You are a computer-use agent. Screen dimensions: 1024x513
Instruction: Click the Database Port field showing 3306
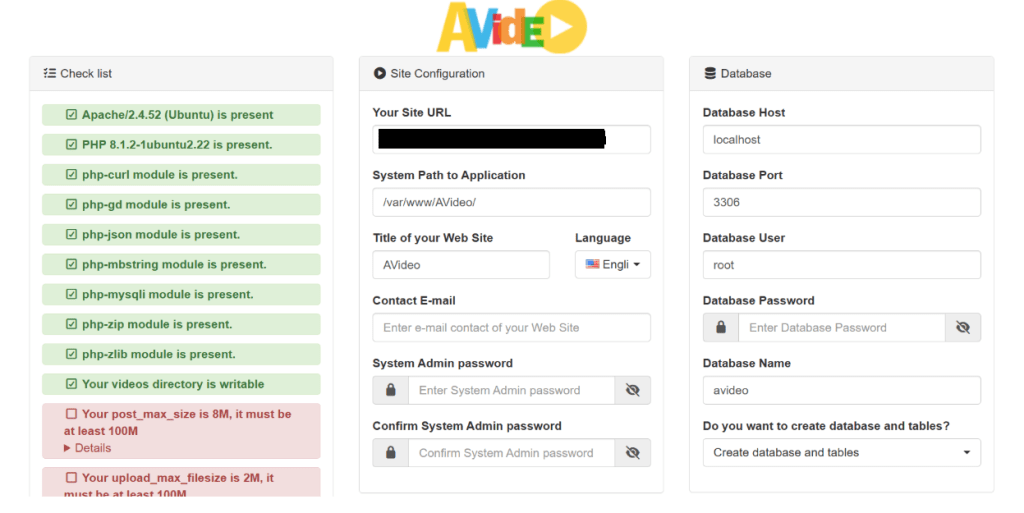pyautogui.click(x=841, y=202)
